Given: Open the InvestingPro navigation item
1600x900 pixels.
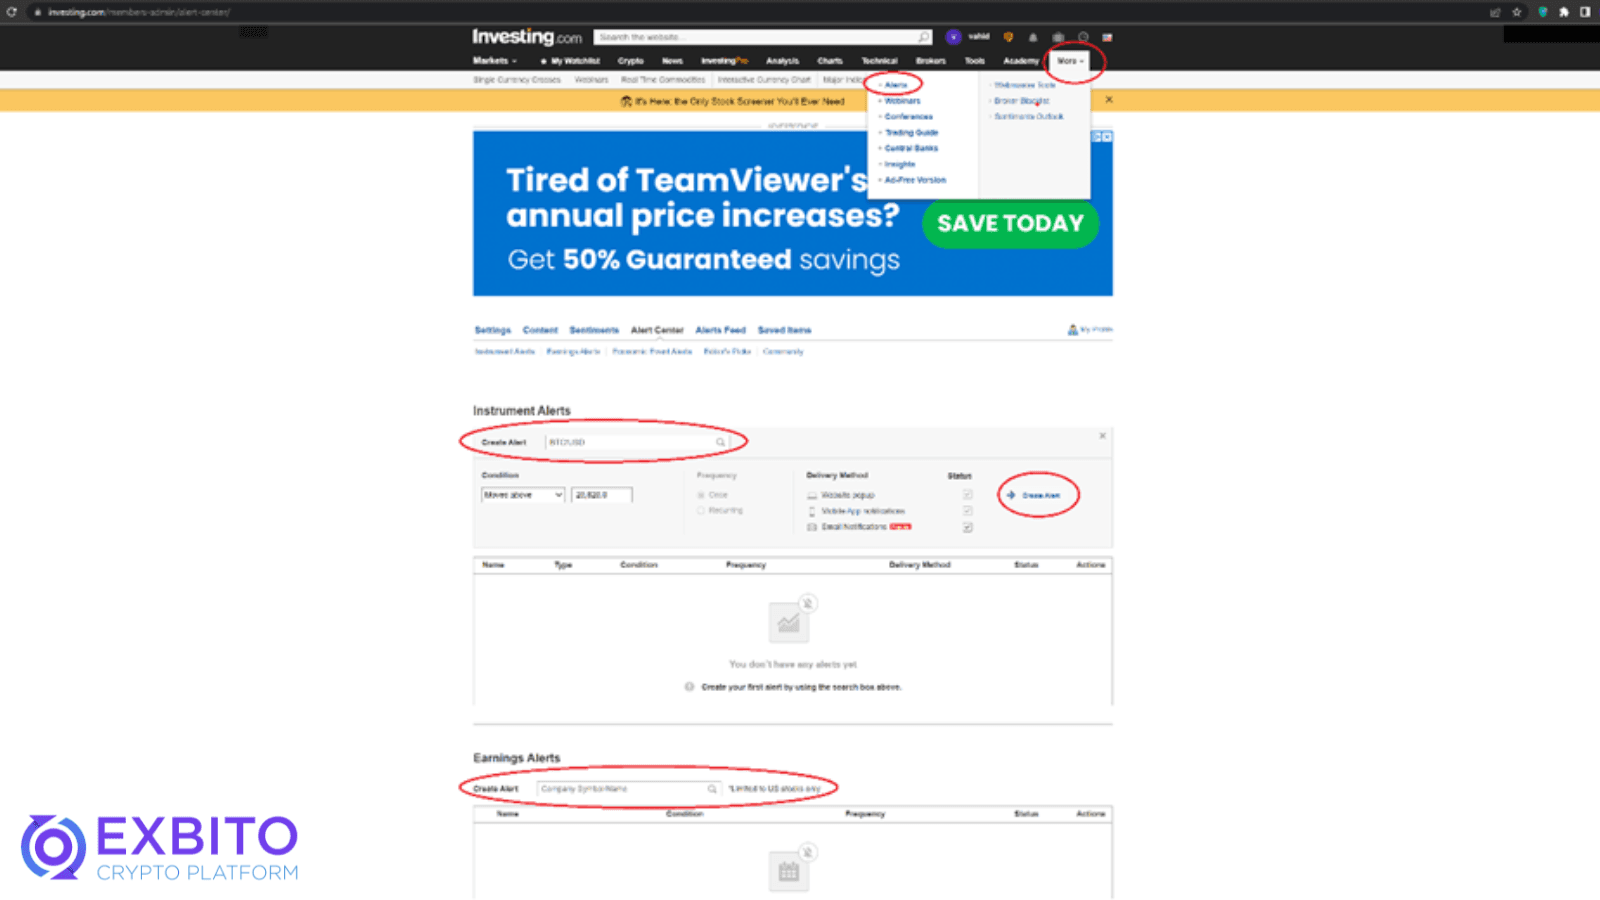Looking at the screenshot, I should tap(724, 61).
